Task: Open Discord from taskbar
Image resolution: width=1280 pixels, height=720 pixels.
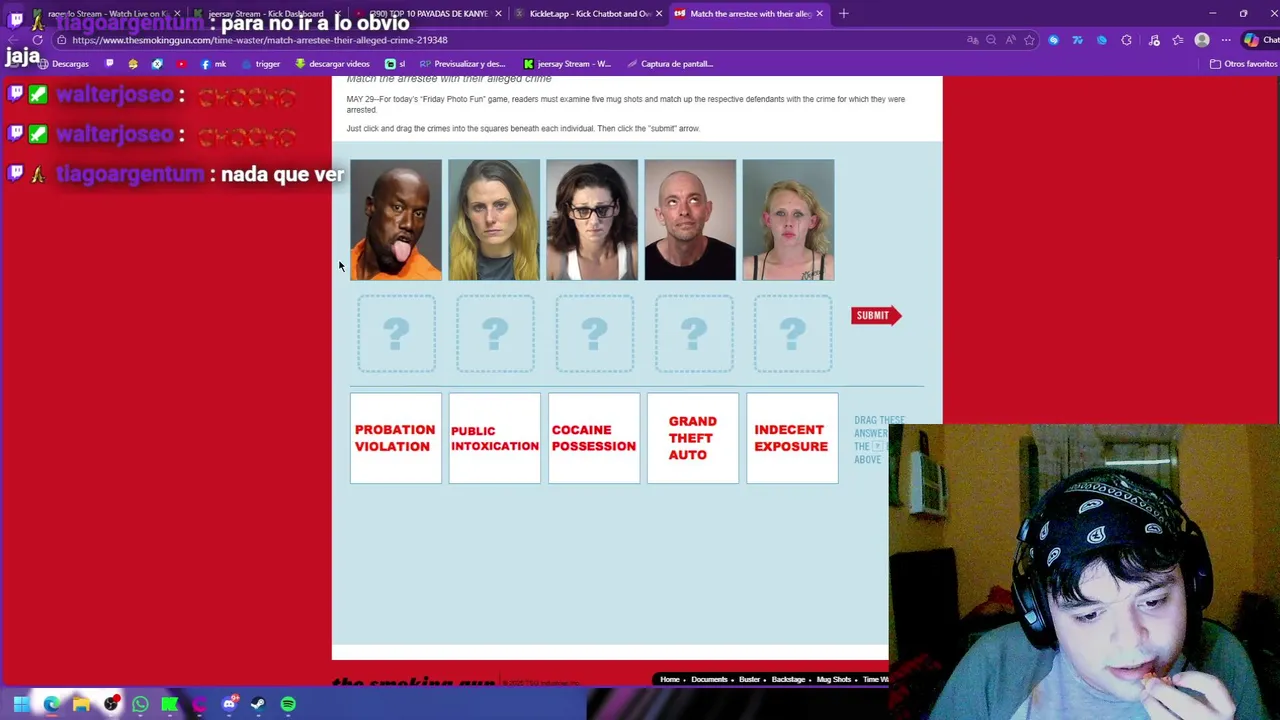Action: (x=229, y=705)
